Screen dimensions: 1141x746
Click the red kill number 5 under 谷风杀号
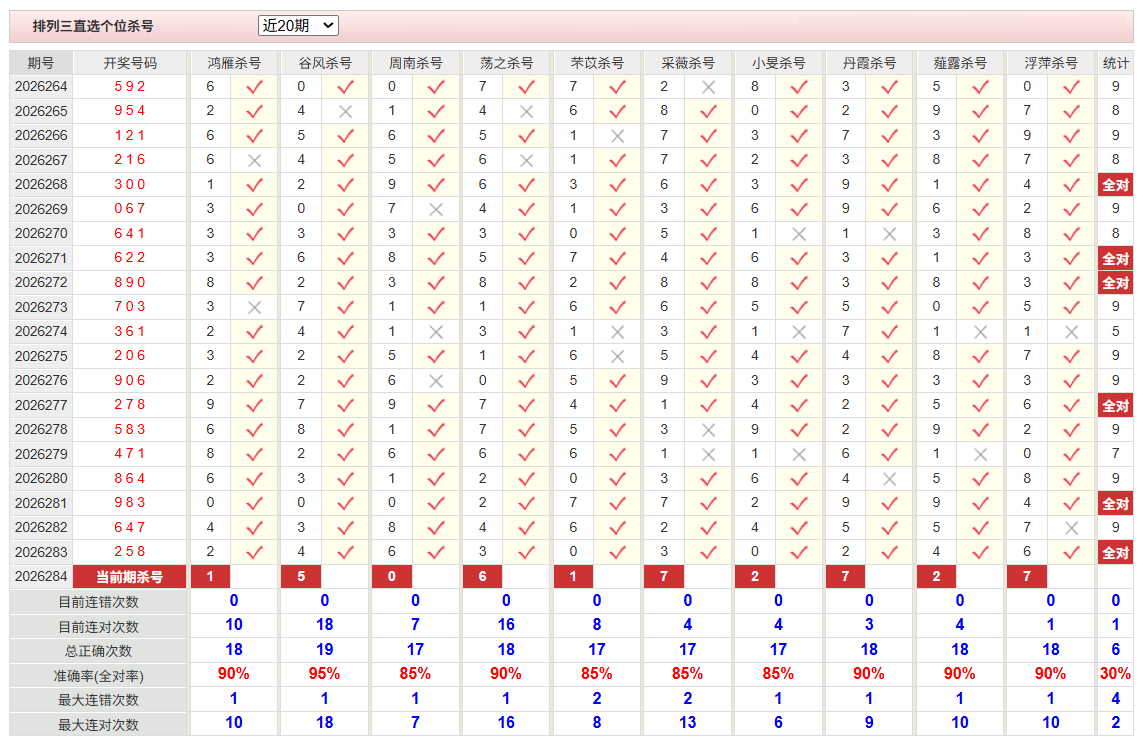(301, 577)
